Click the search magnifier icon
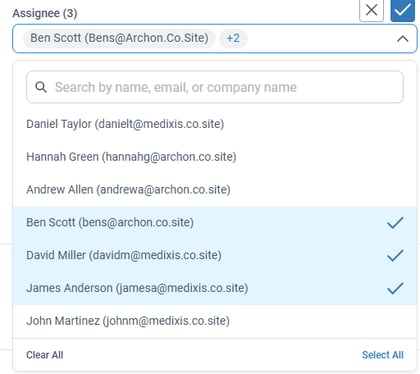The image size is (420, 374). [41, 87]
